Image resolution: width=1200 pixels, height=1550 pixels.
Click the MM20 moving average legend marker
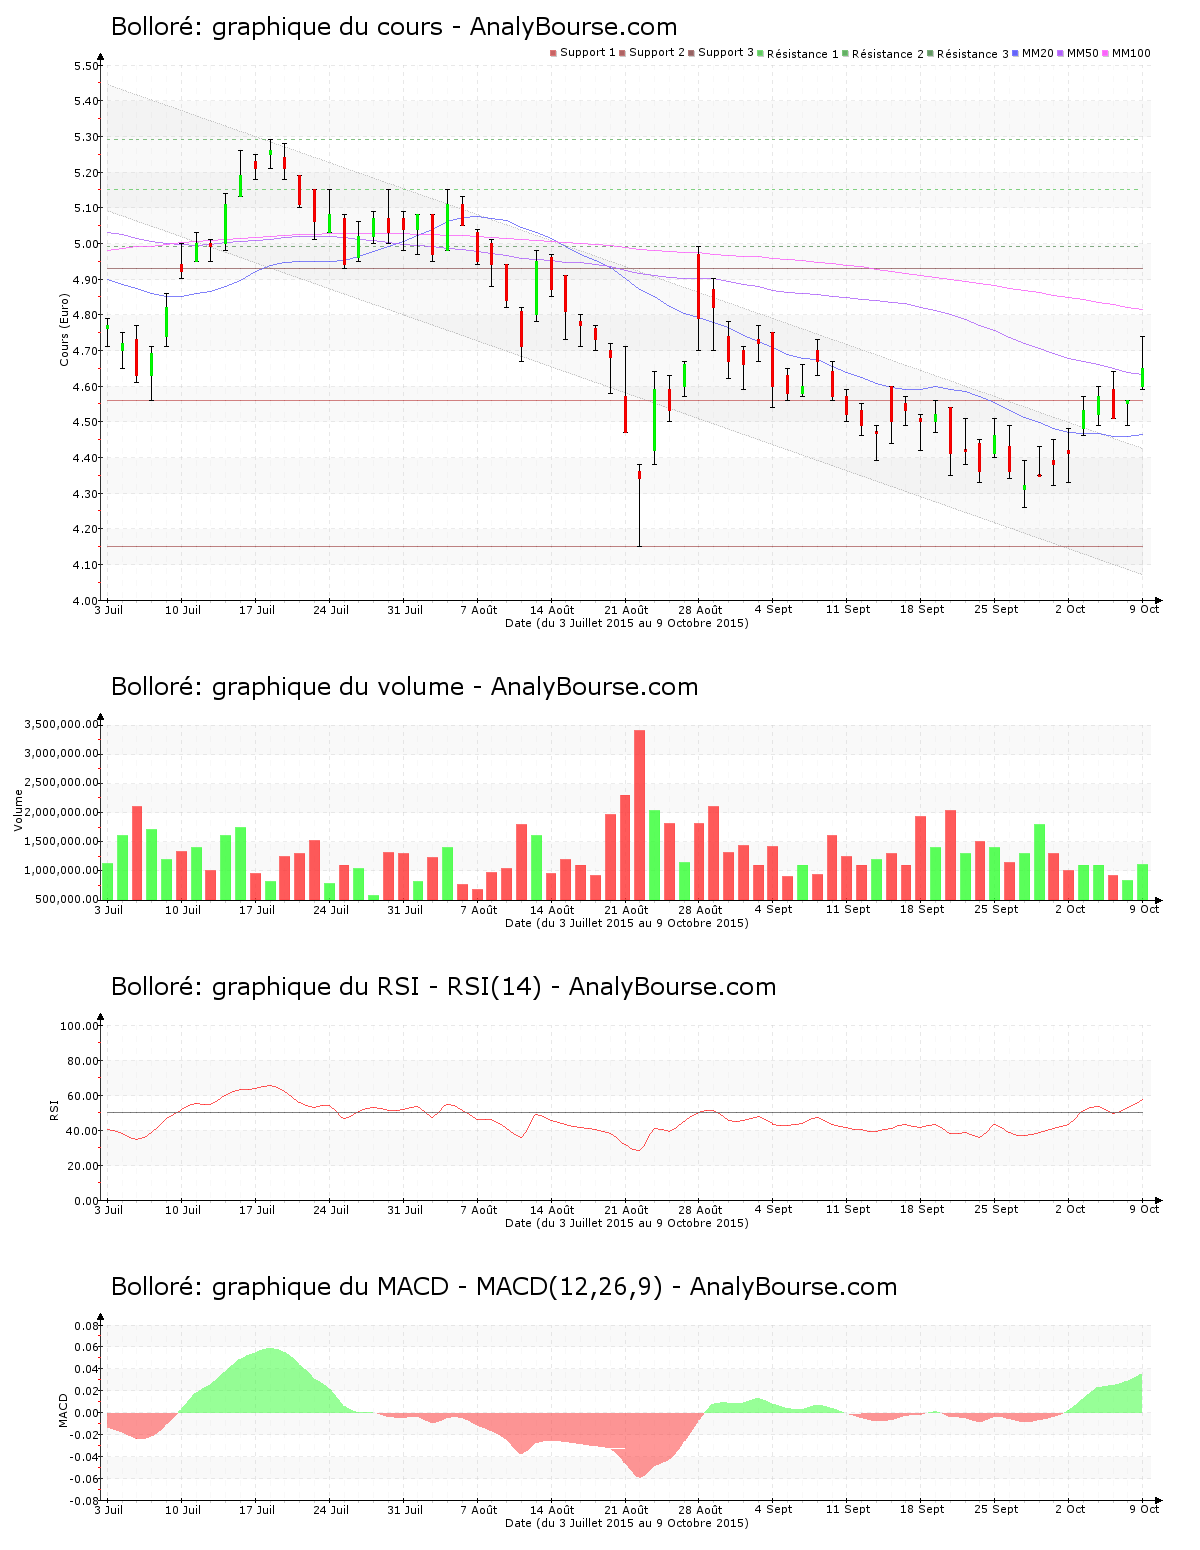(x=1016, y=53)
